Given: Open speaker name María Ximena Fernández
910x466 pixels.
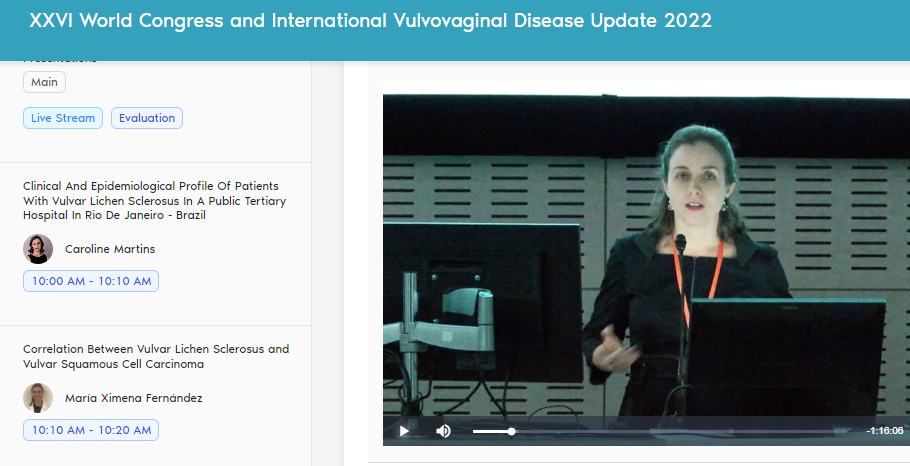Looking at the screenshot, I should click(133, 398).
